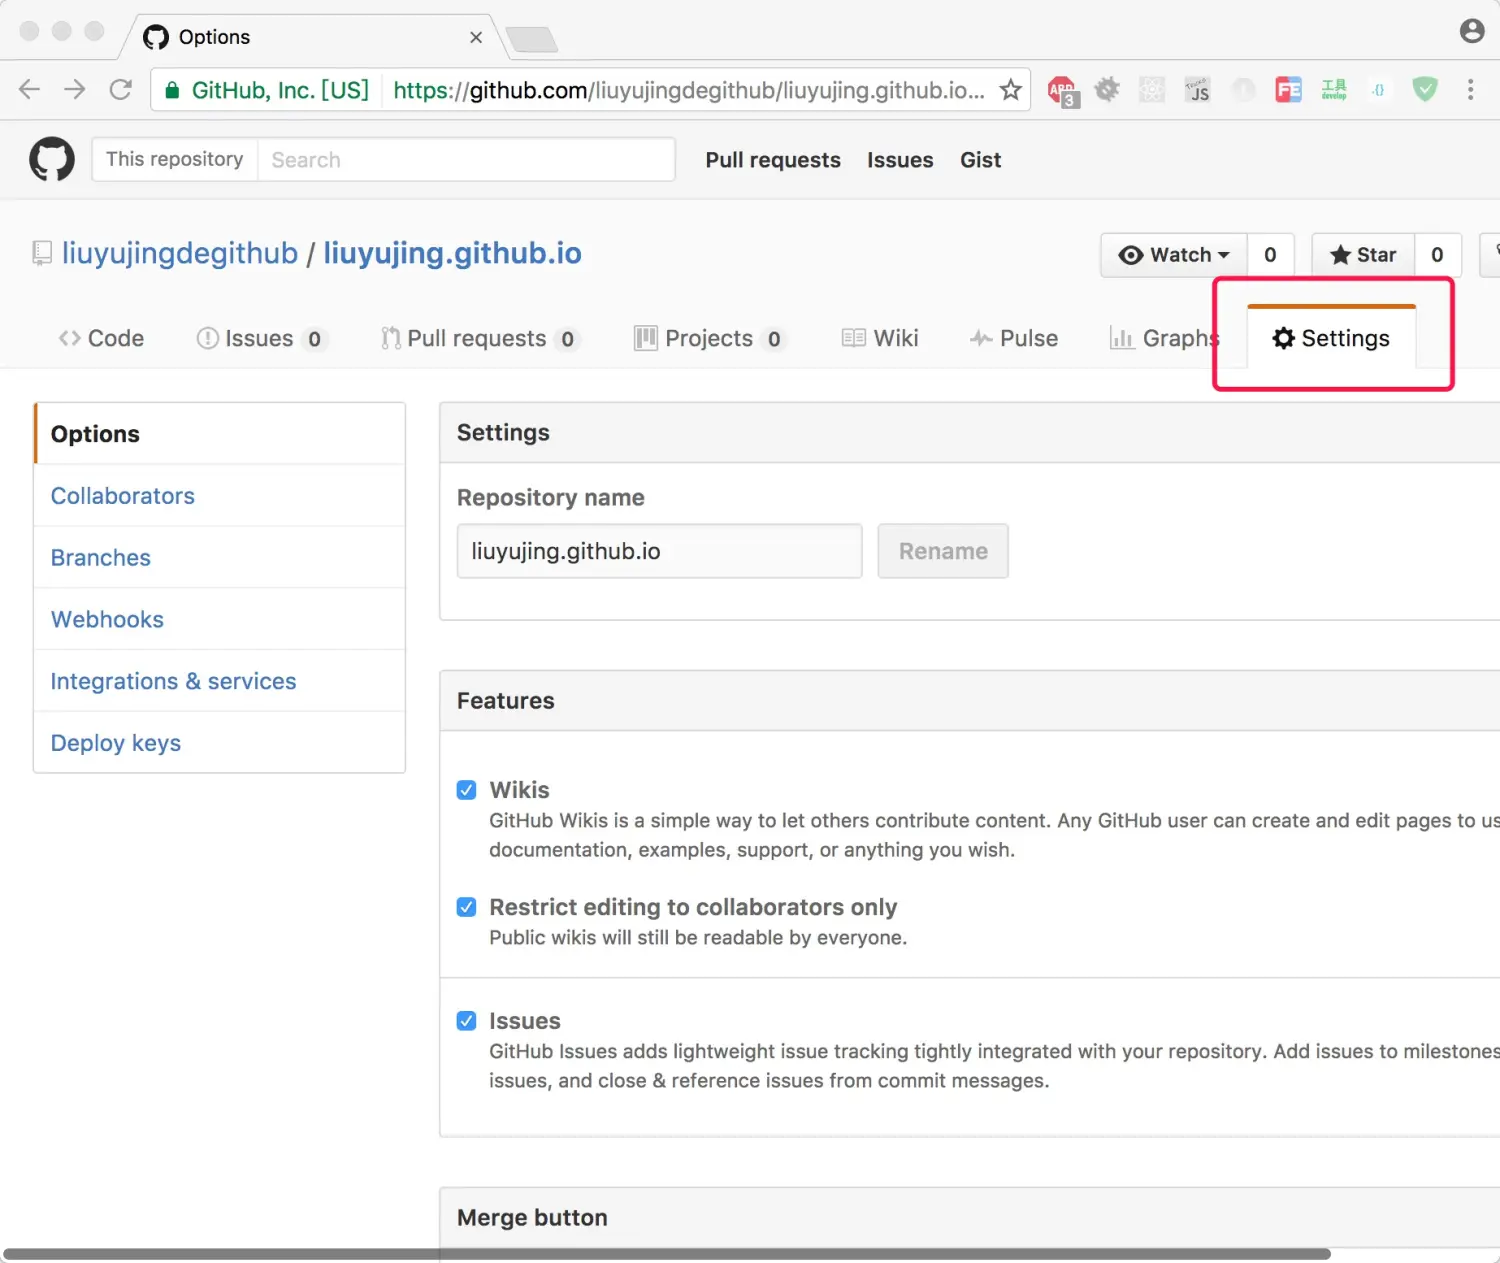
Task: Click the browser forward arrow
Action: 75,90
